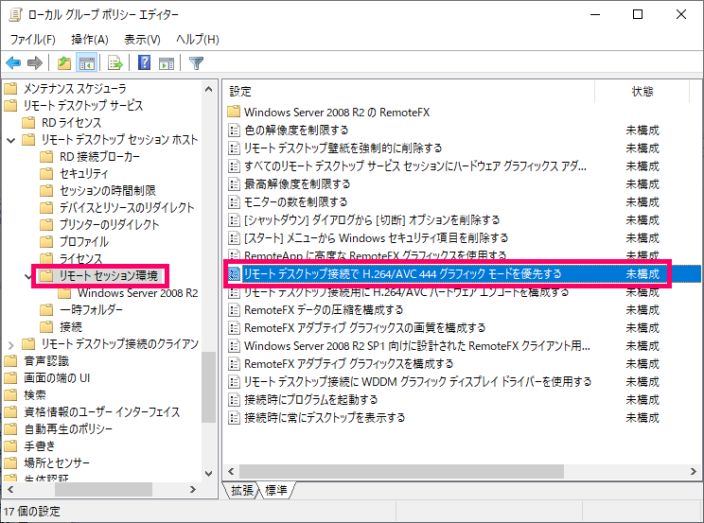This screenshot has width=704, height=523.
Task: Collapse the リモート セッション環境 tree node
Action: [27, 276]
